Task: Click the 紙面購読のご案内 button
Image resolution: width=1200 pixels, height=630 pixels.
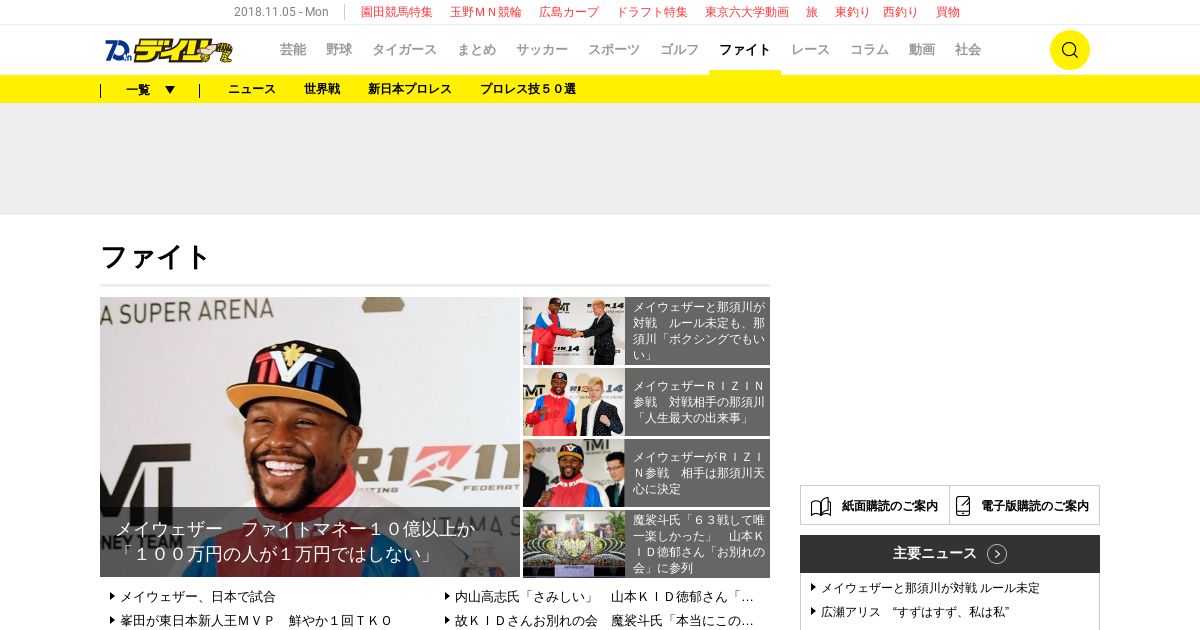Action: 875,506
